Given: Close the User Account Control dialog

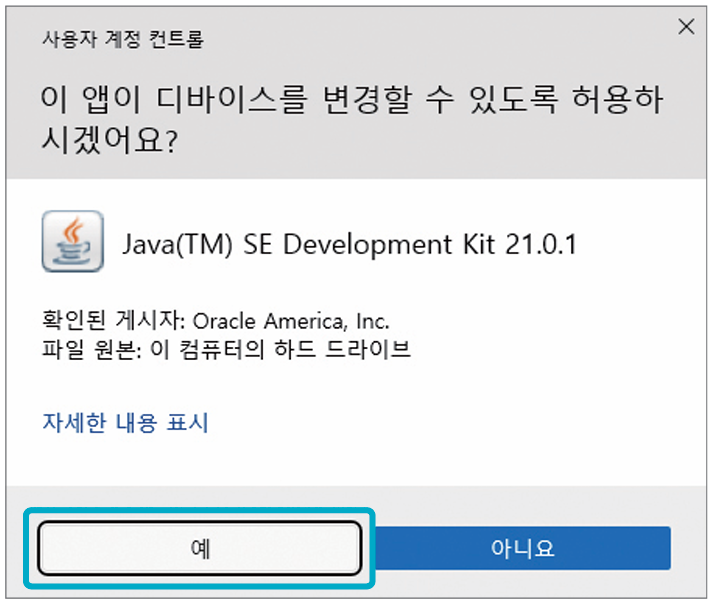Looking at the screenshot, I should (686, 27).
